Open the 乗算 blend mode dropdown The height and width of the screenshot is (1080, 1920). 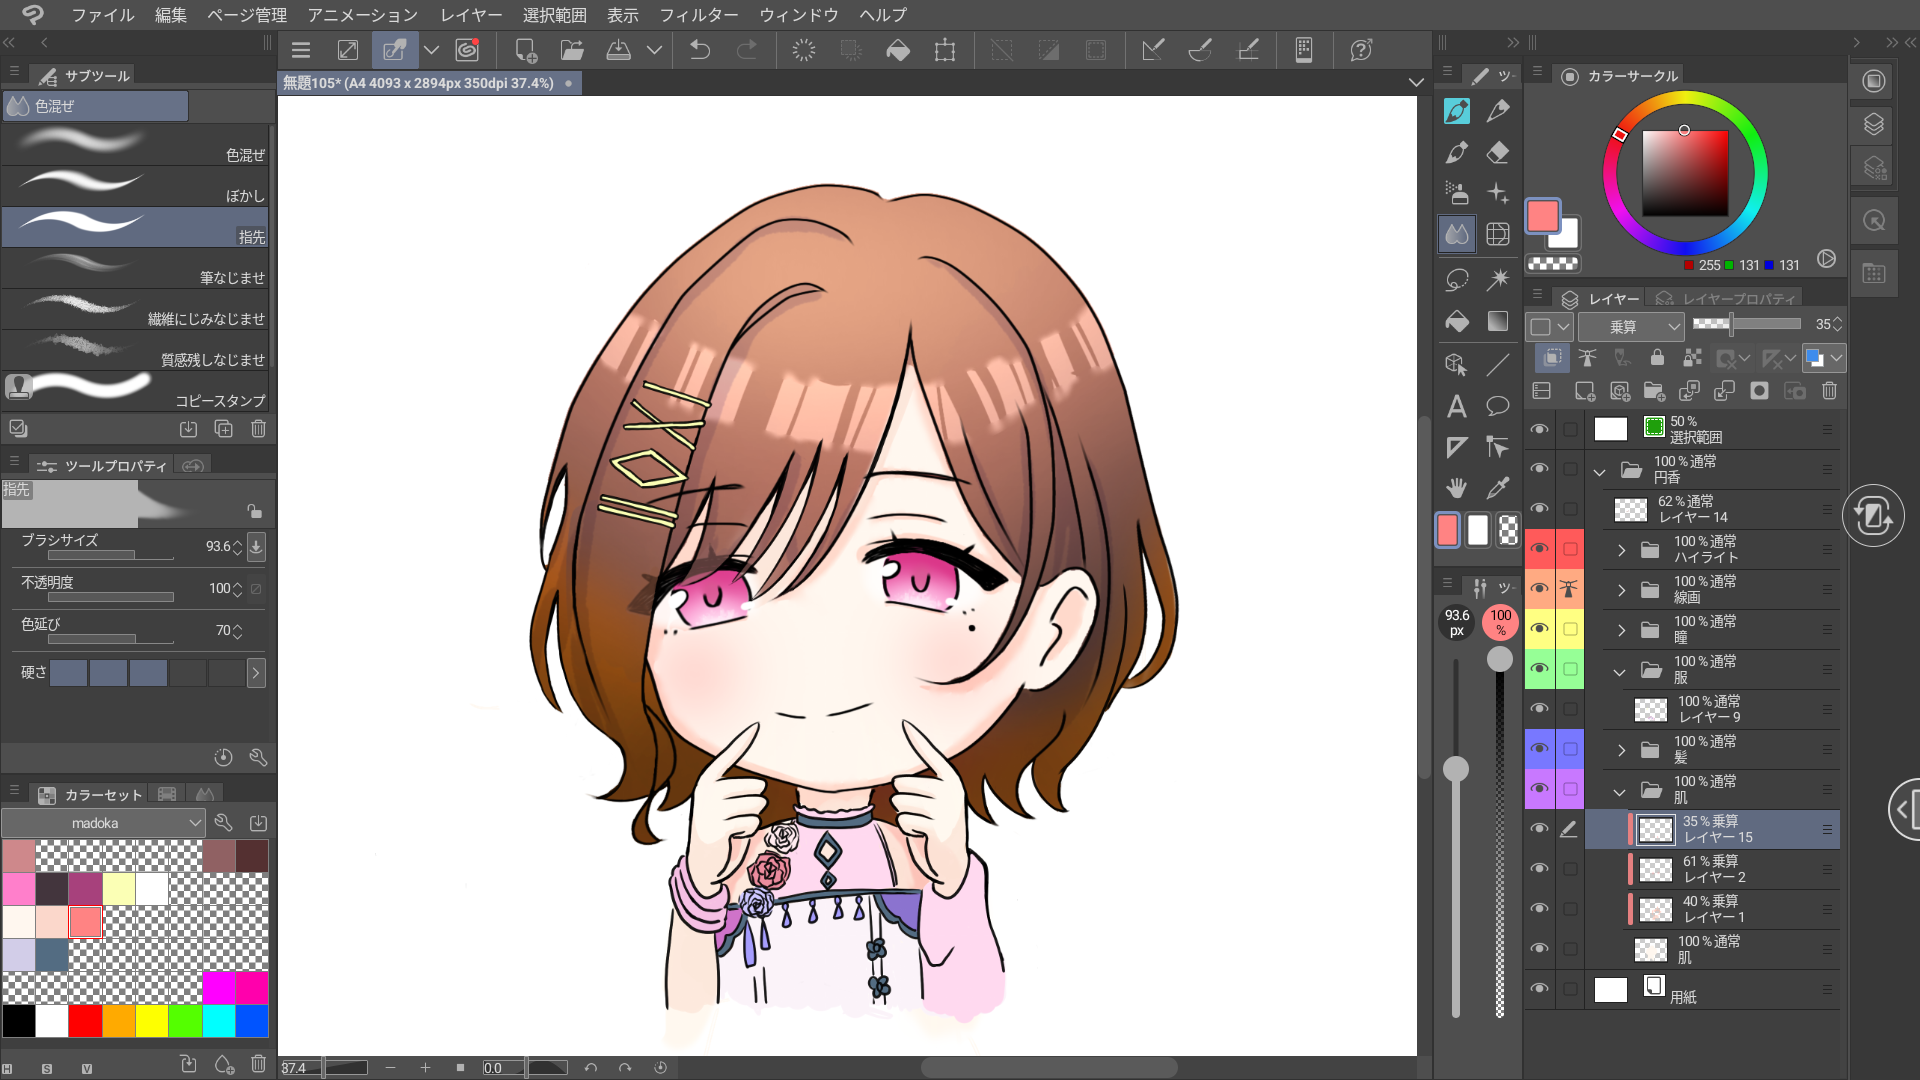click(x=1631, y=327)
